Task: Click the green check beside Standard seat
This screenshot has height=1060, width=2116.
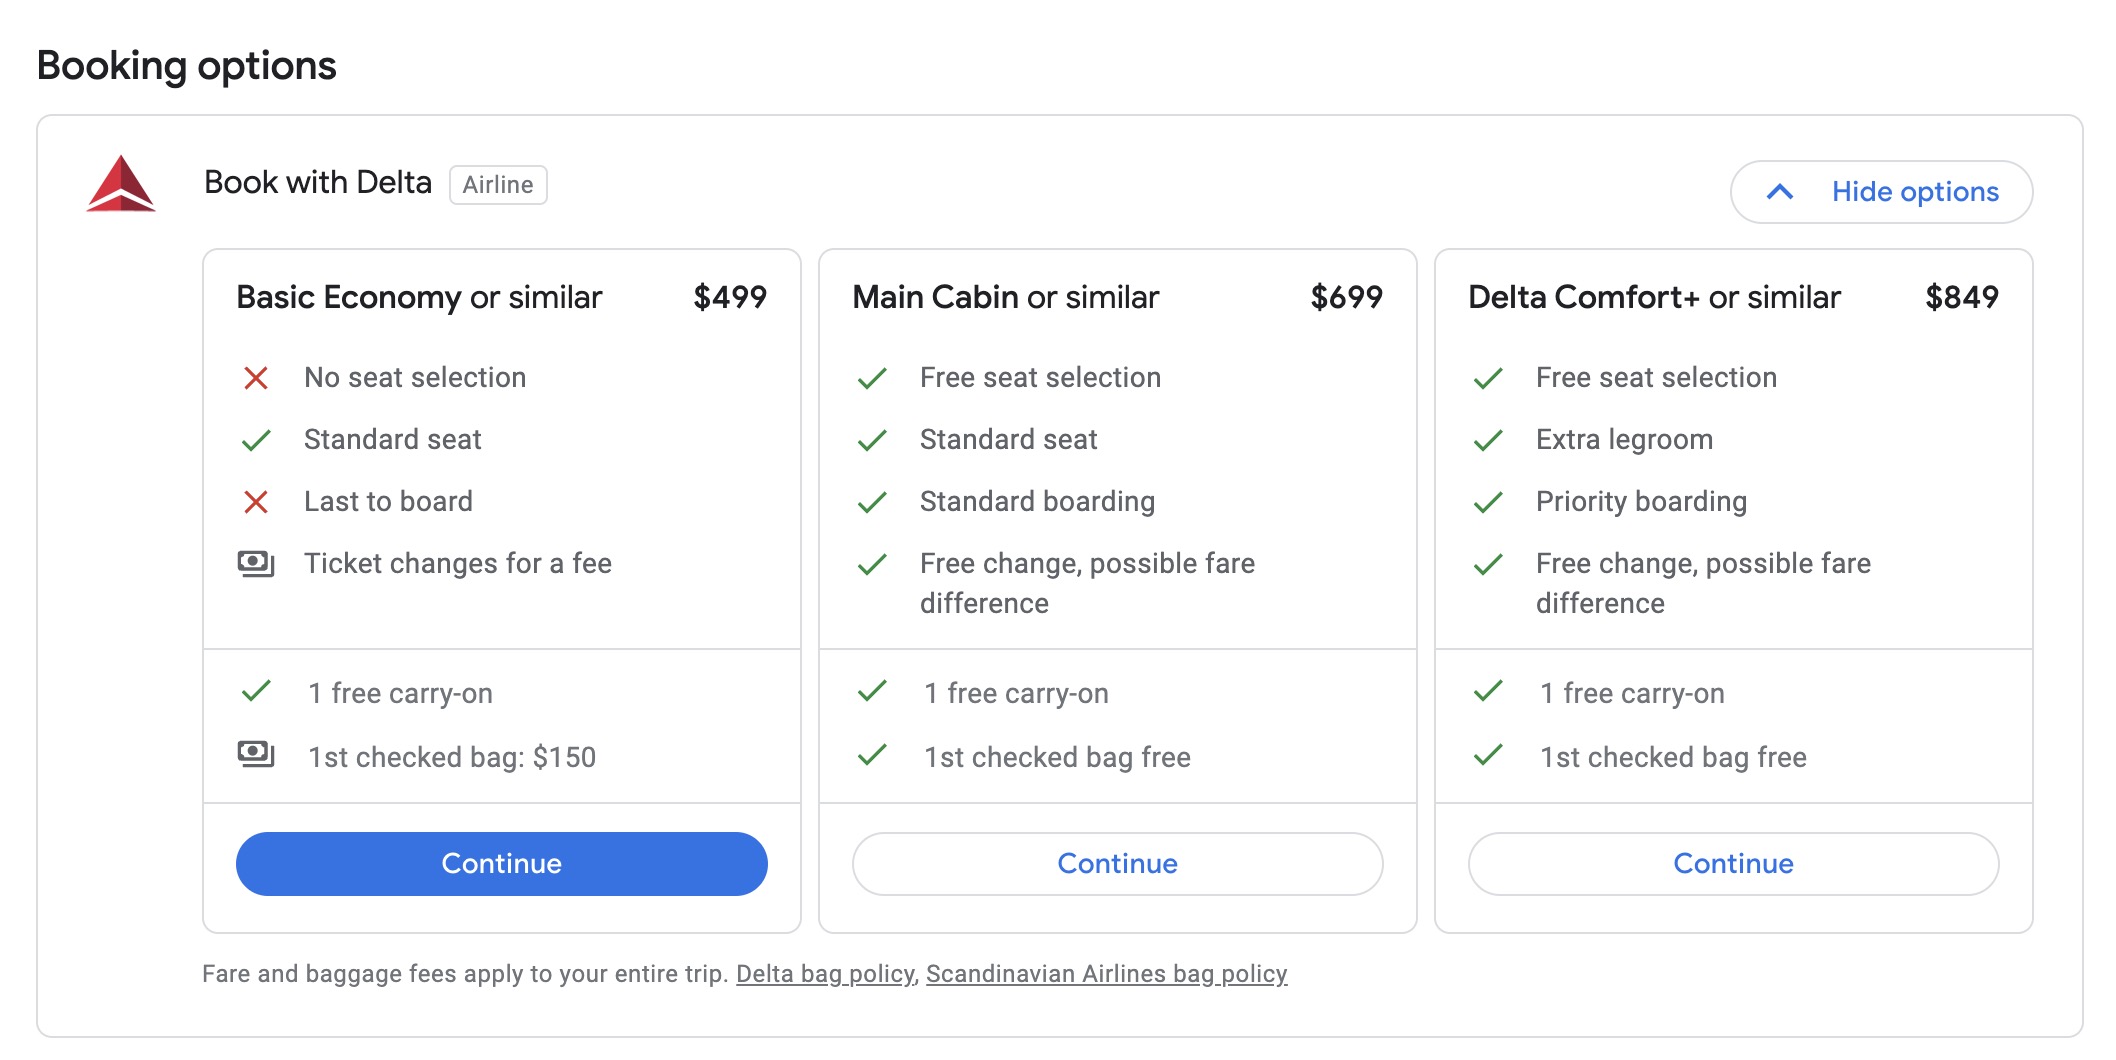Action: [258, 440]
